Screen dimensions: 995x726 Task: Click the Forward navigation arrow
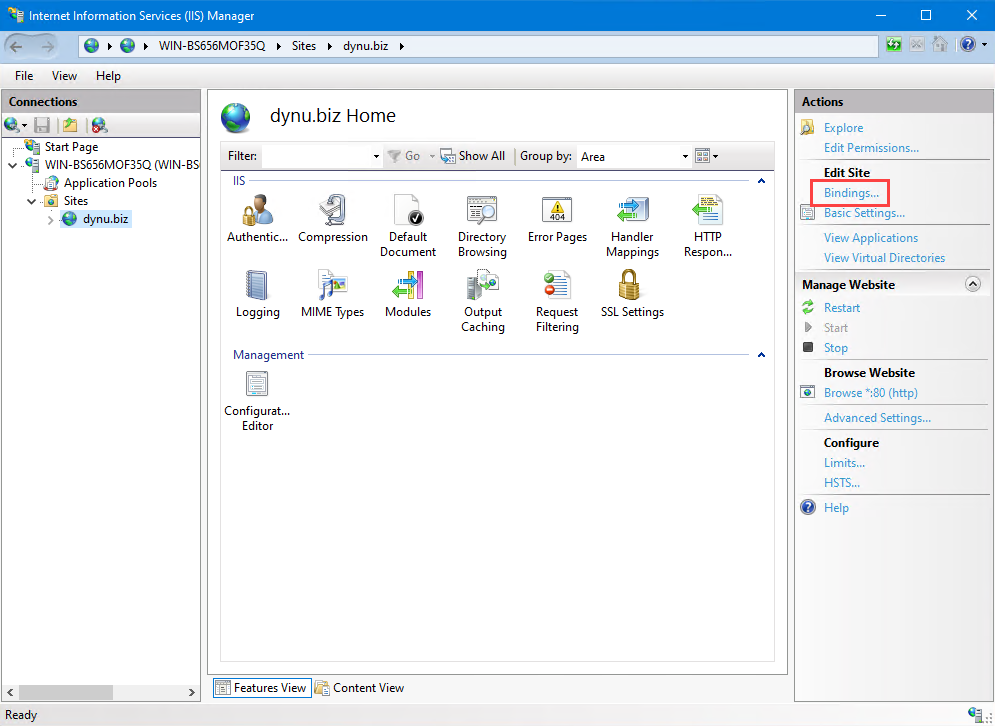48,46
